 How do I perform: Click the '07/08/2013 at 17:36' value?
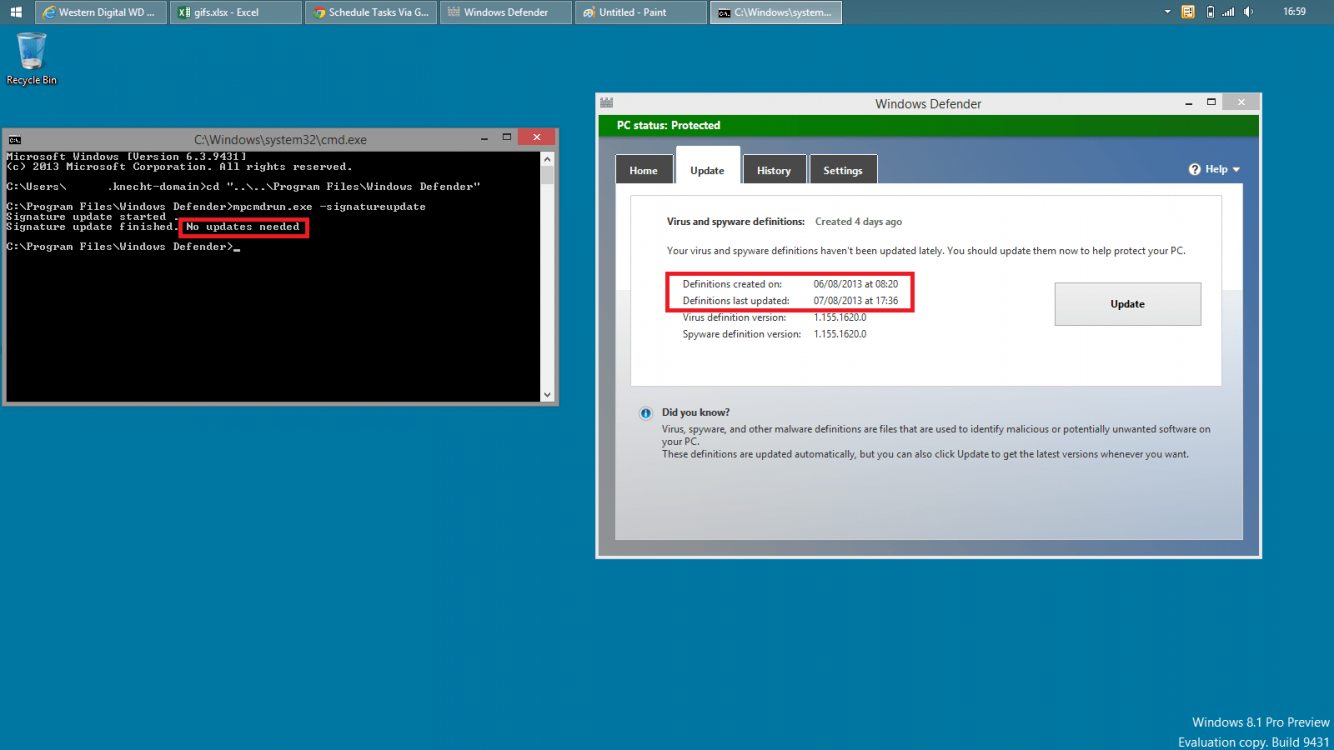856,300
